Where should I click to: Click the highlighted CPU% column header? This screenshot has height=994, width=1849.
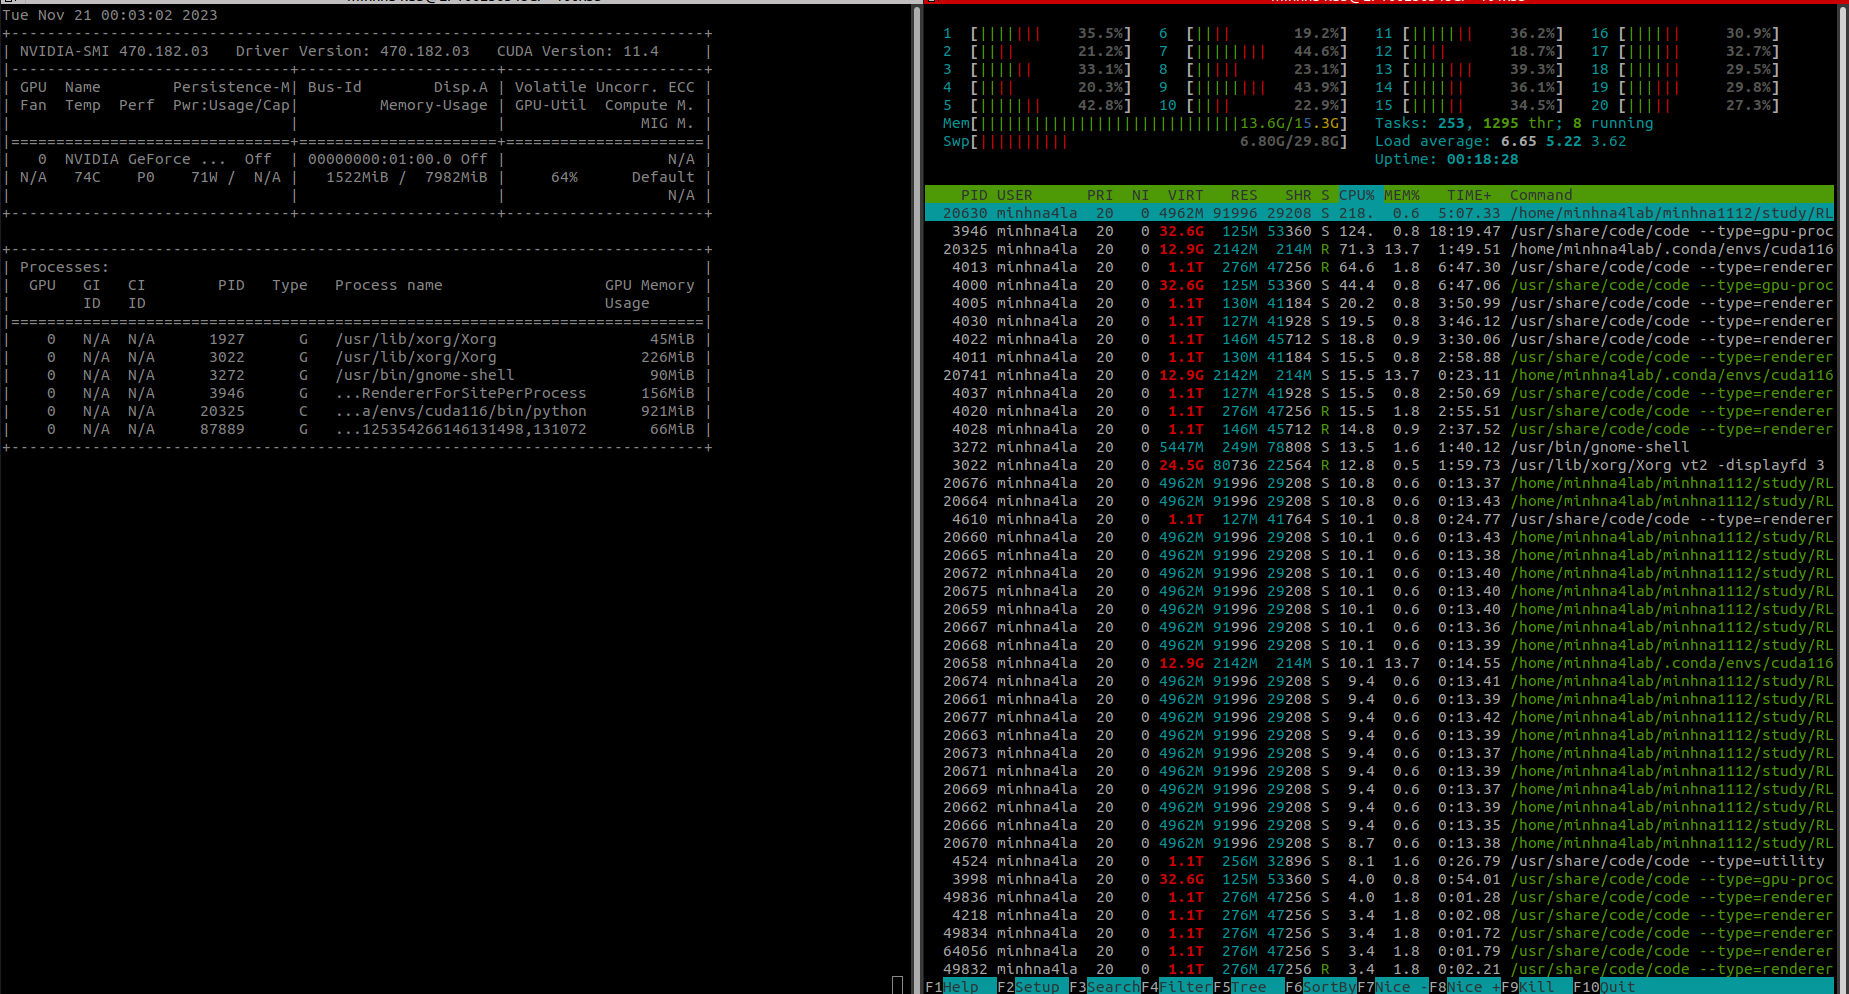1357,195
